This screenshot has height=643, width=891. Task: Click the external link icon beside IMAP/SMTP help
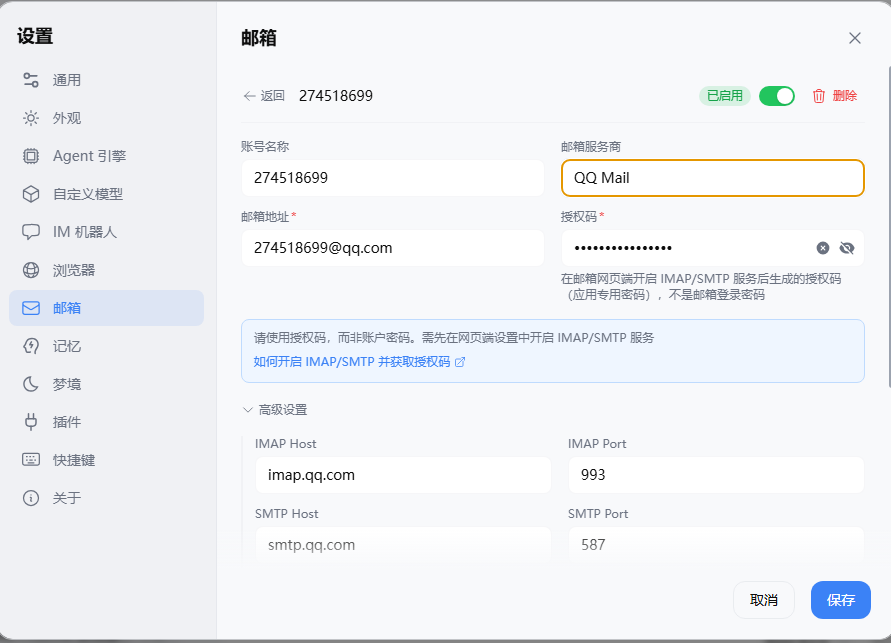pos(460,362)
